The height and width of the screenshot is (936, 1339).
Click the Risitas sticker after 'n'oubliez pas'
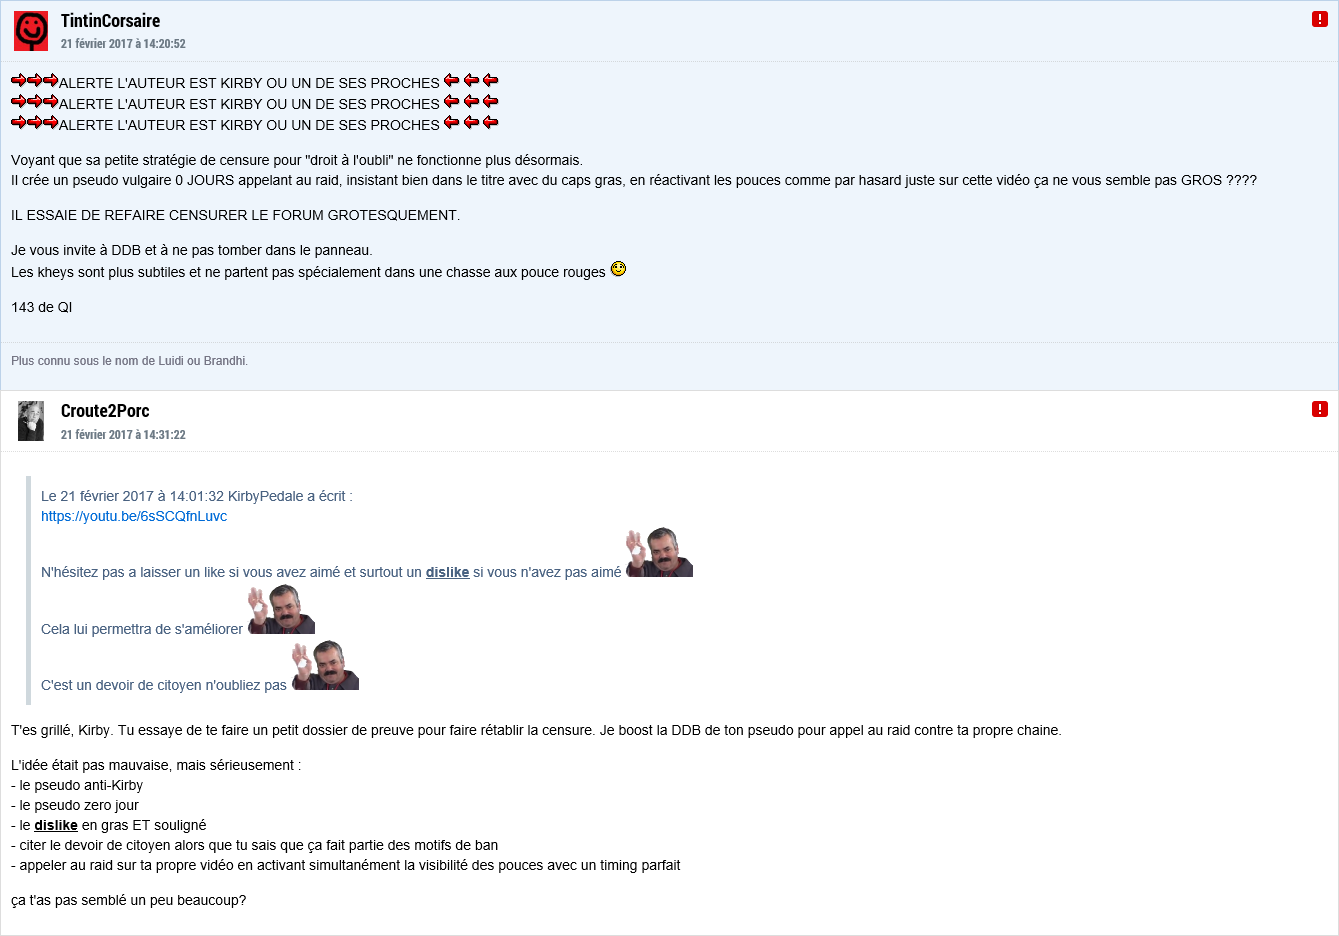tap(325, 665)
